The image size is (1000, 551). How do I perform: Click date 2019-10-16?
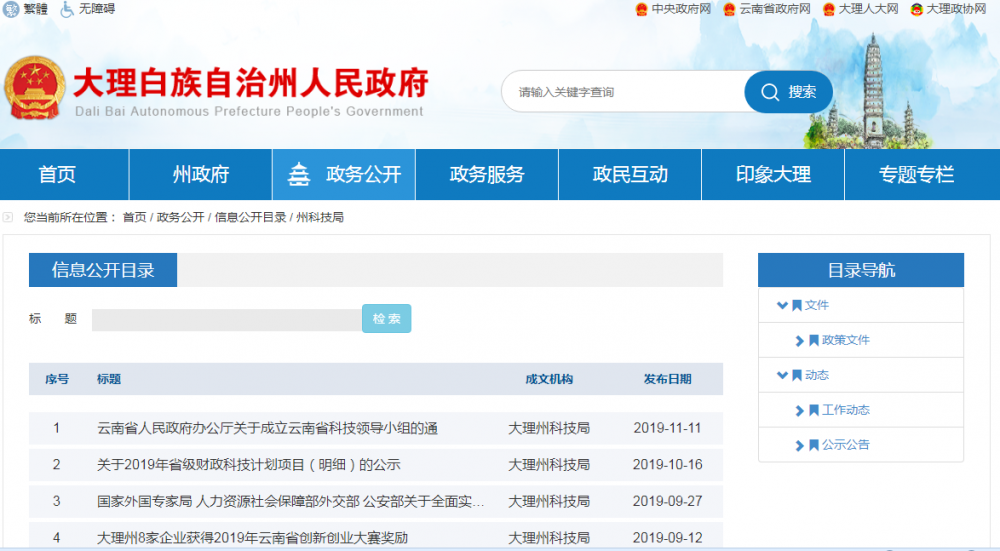click(x=667, y=465)
